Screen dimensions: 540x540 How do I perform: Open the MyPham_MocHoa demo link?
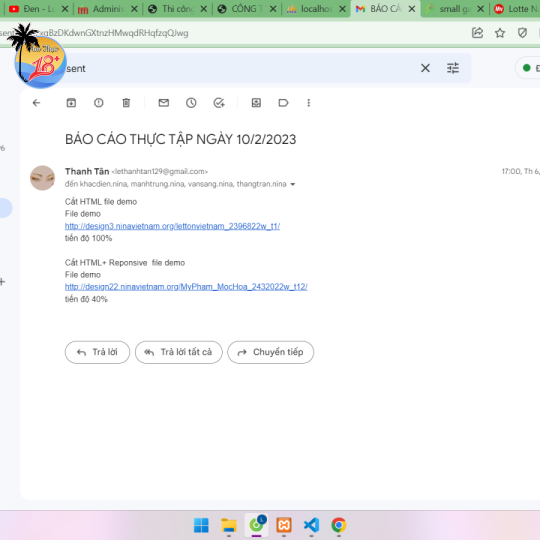[186, 287]
